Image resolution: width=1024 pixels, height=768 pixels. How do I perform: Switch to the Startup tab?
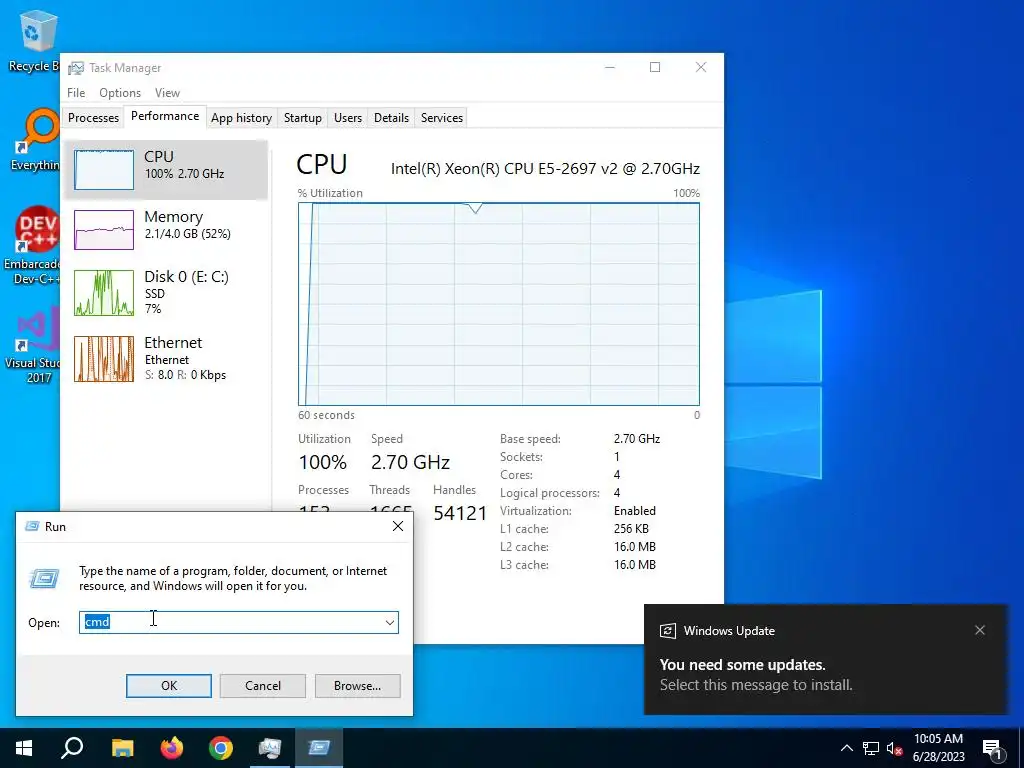[302, 118]
